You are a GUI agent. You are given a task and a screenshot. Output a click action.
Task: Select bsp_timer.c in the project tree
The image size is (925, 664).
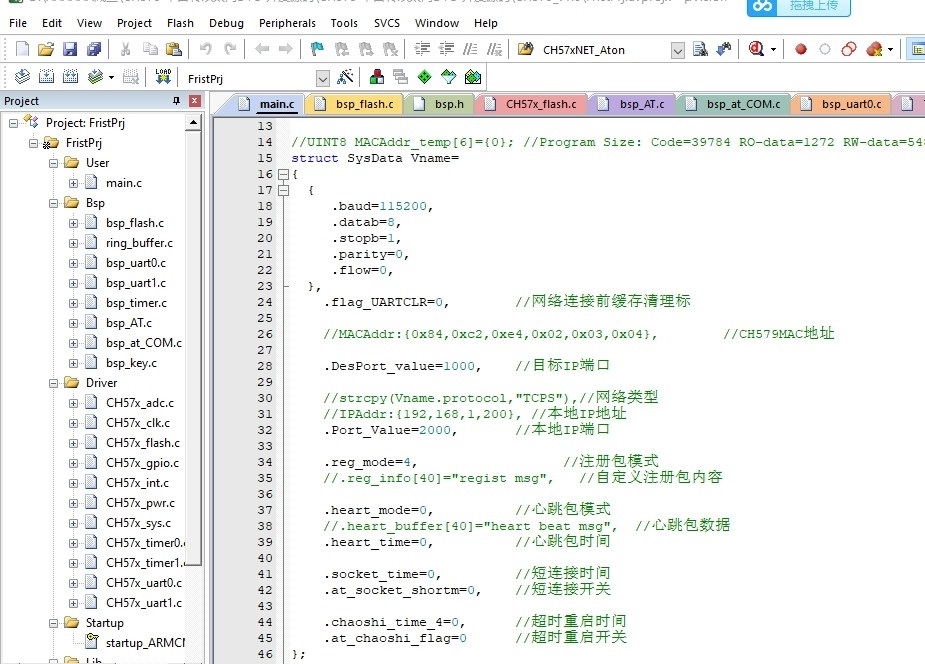(x=136, y=303)
